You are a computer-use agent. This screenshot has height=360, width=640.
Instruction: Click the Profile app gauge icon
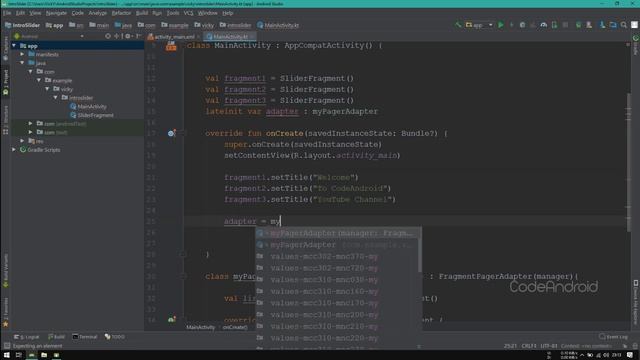click(543, 25)
